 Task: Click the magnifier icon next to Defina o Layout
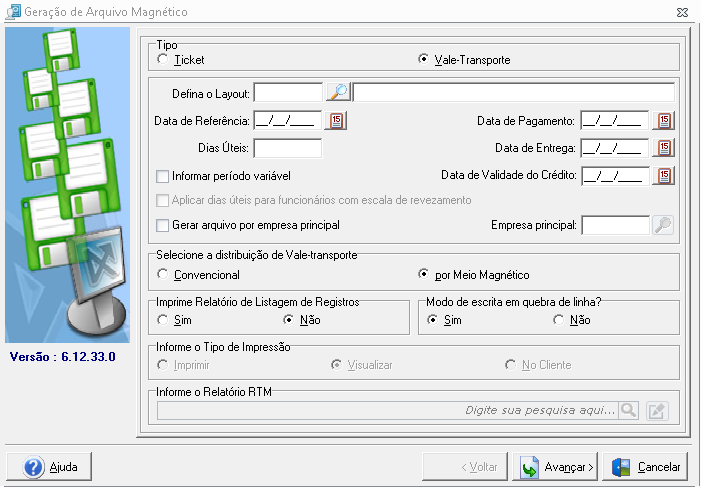click(x=338, y=92)
